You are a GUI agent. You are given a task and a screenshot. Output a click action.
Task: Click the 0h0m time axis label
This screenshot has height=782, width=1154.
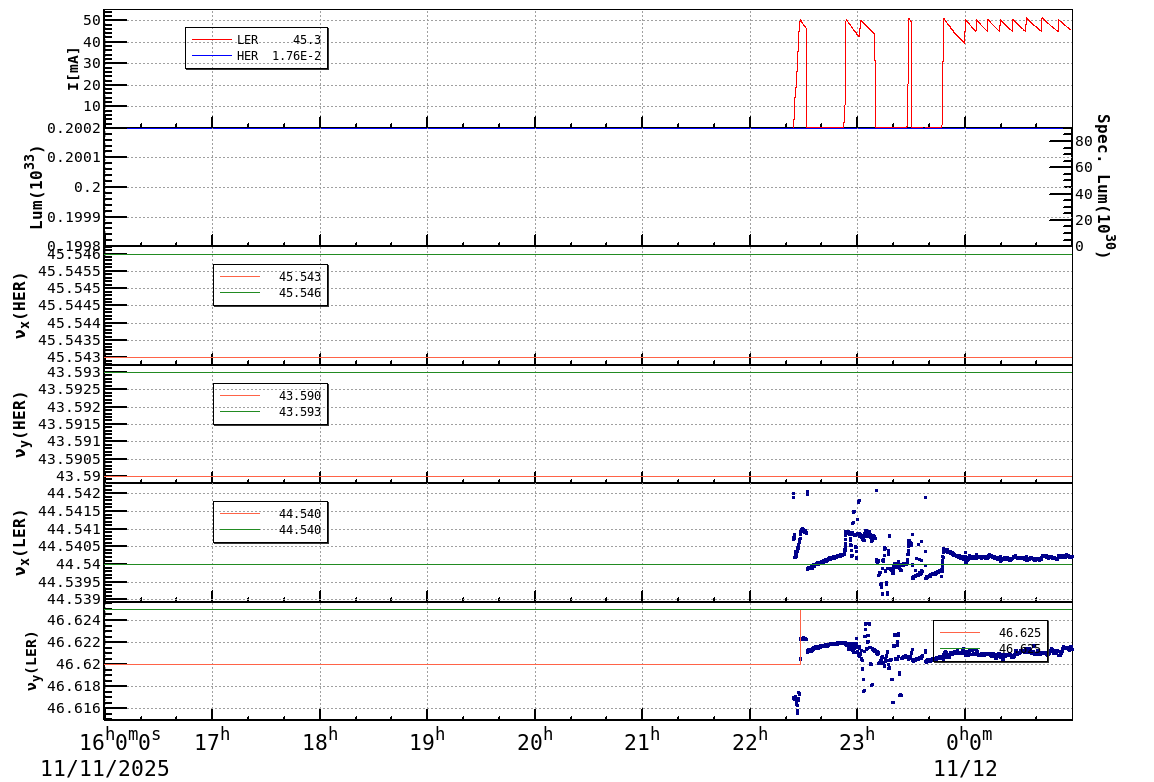[x=969, y=739]
